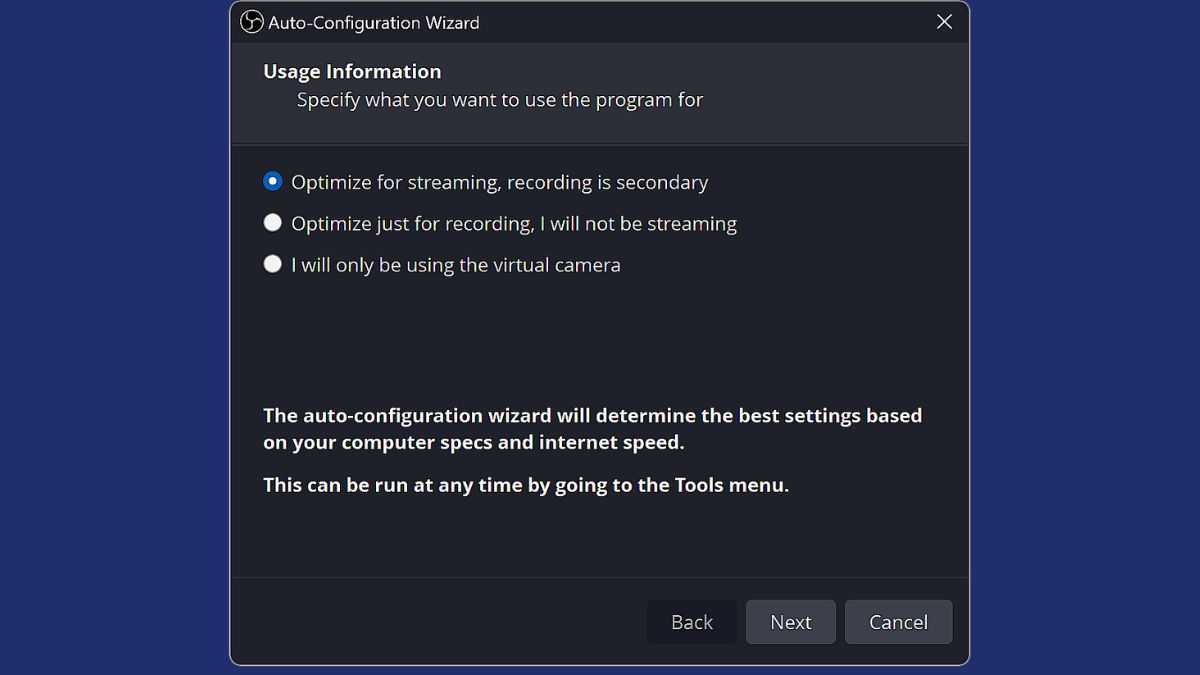1200x675 pixels.
Task: Click the 'I will only be using the virtual camera' label
Action: coord(456,265)
